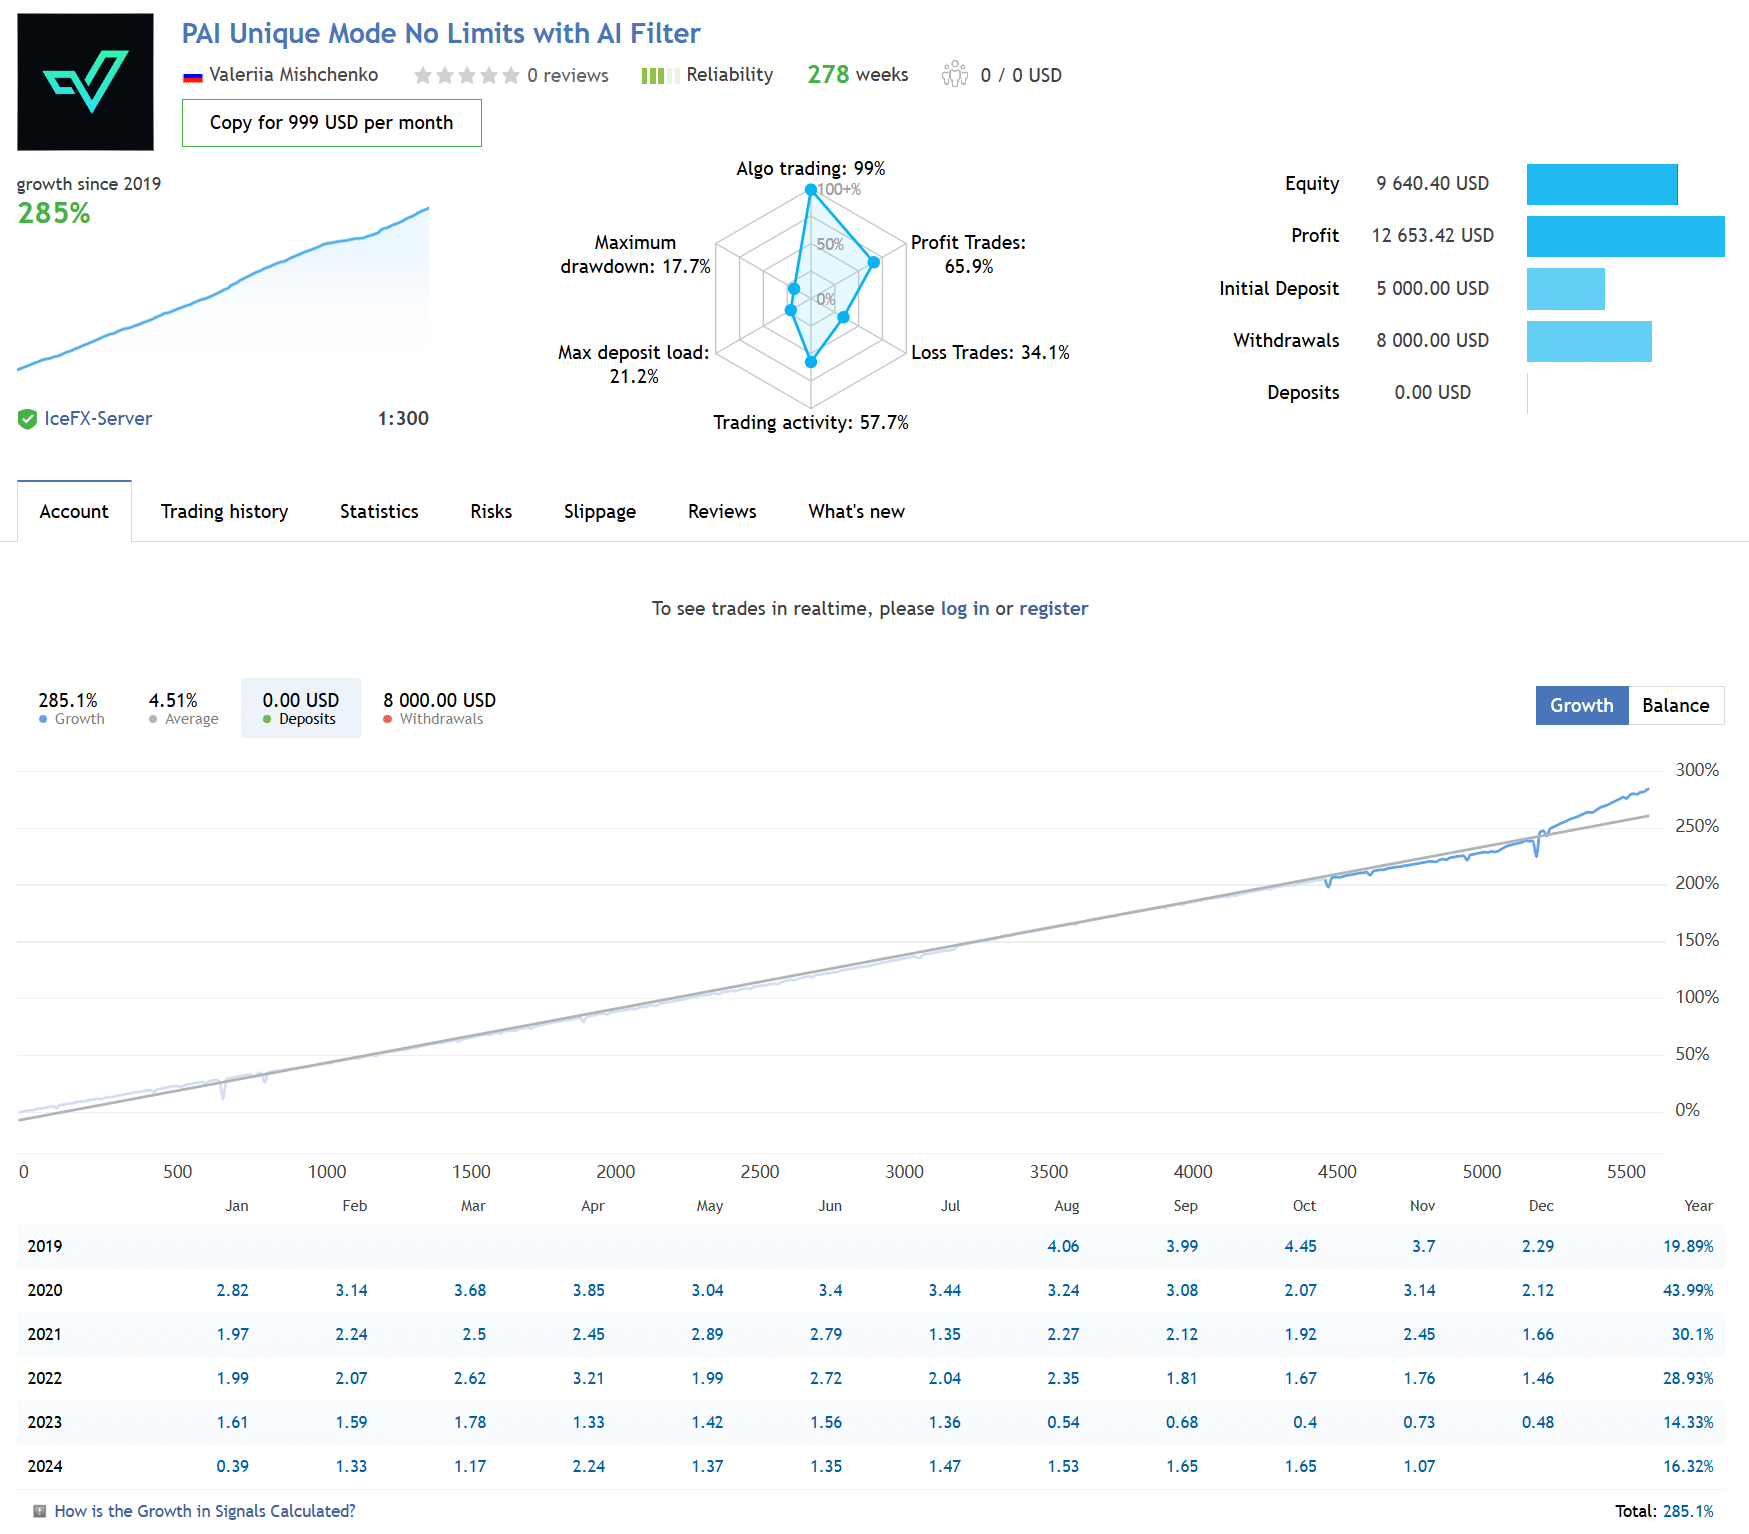Click the Profit Trades radar point
The image size is (1749, 1534).
[874, 262]
